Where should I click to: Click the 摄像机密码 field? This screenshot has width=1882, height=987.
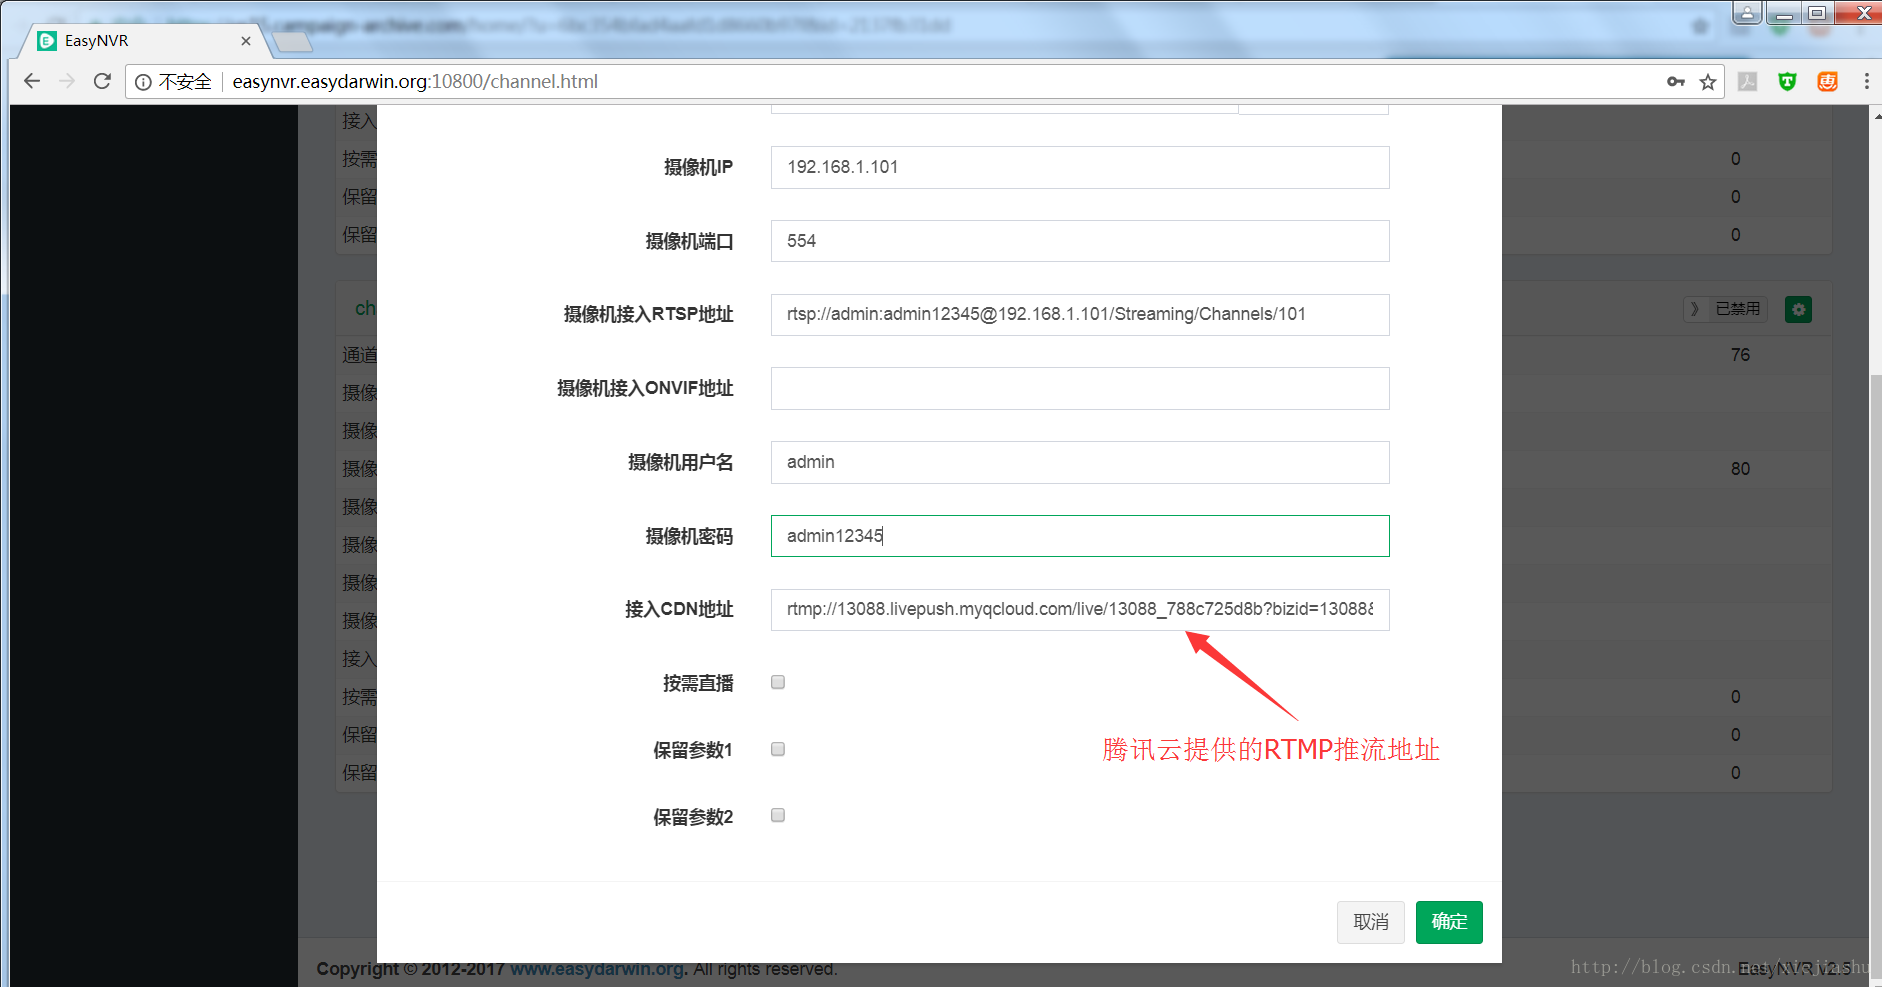1080,536
